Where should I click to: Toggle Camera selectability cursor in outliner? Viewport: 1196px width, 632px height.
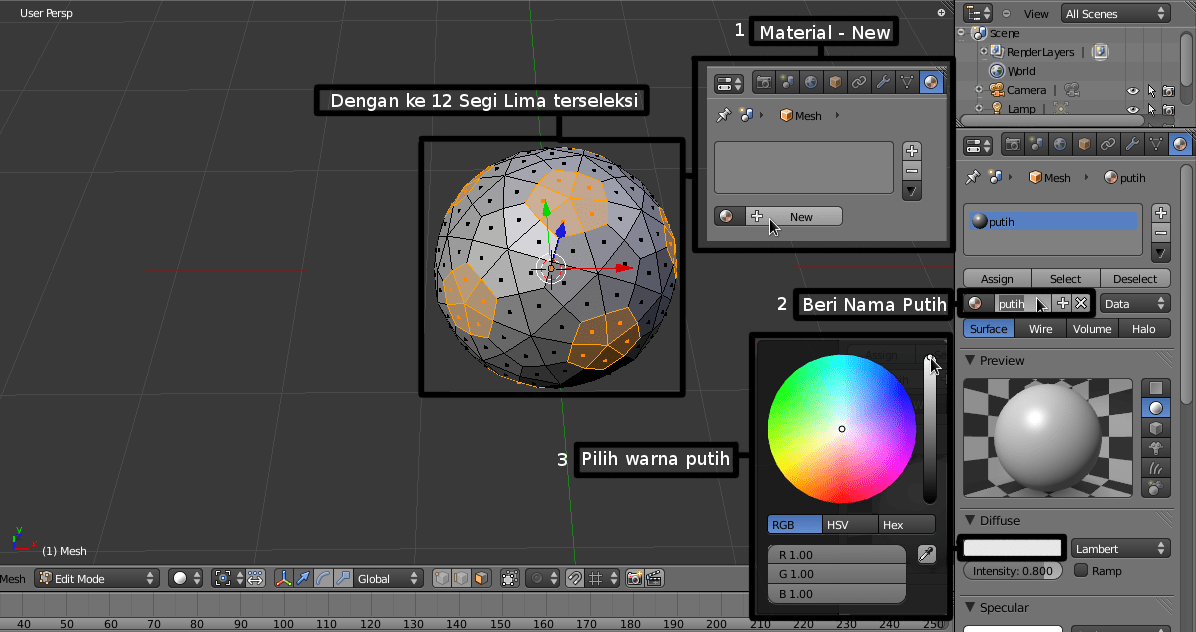point(1151,91)
